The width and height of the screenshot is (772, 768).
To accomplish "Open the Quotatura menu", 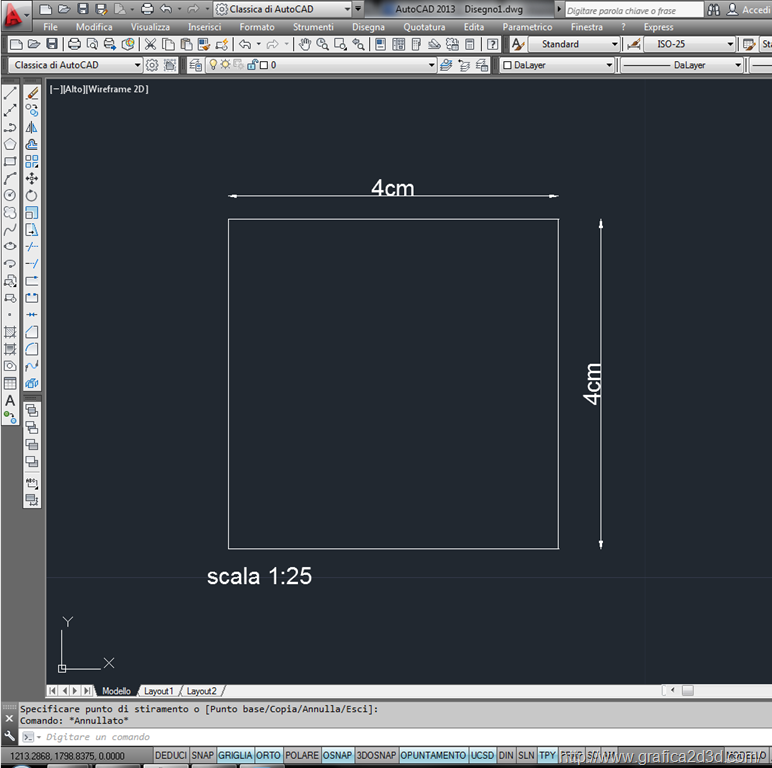I will coord(424,27).
